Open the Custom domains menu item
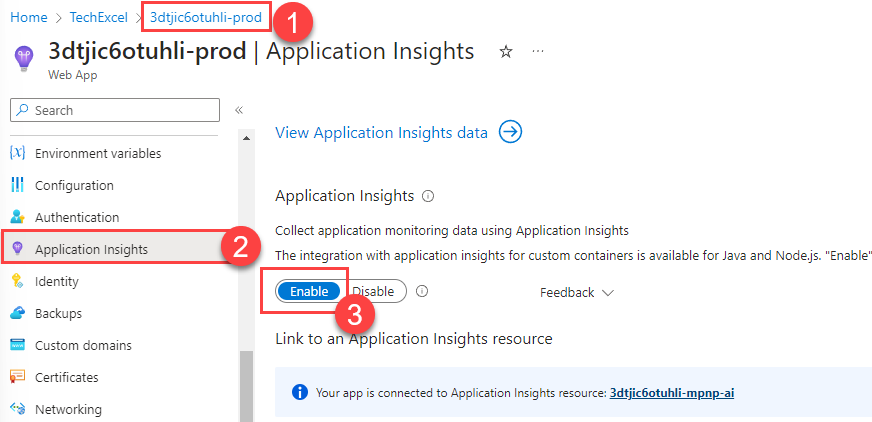872x422 pixels. click(83, 345)
